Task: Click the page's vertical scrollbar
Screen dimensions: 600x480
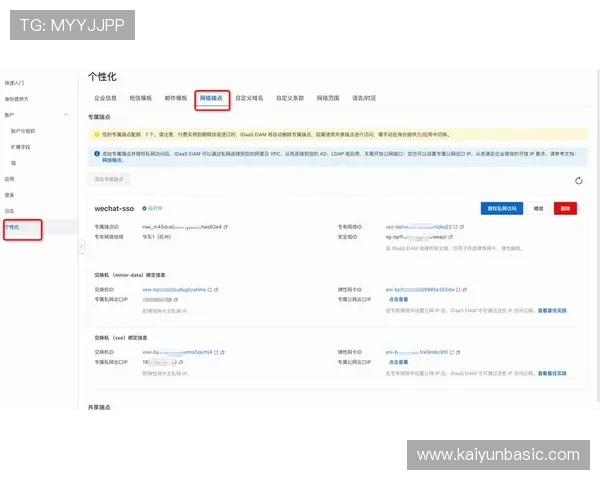Action: (598, 235)
